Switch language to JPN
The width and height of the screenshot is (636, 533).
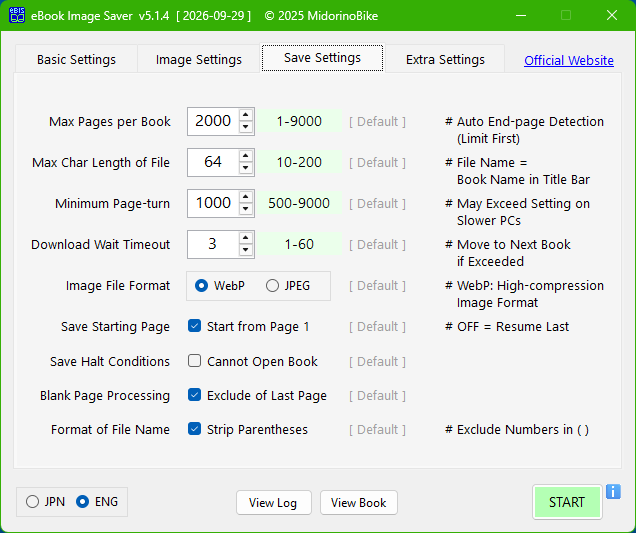[x=45, y=502]
